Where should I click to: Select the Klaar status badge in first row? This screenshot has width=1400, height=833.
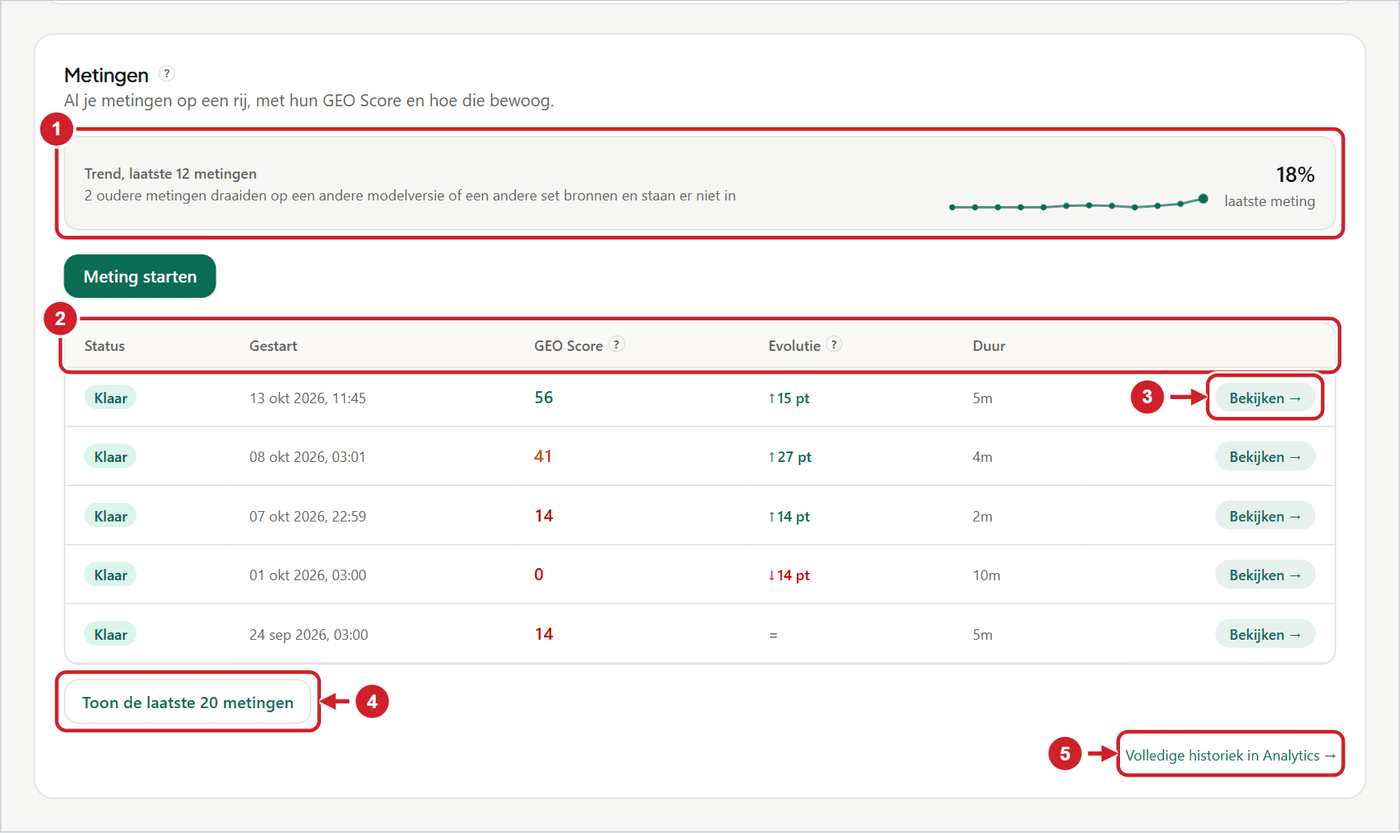coord(110,397)
